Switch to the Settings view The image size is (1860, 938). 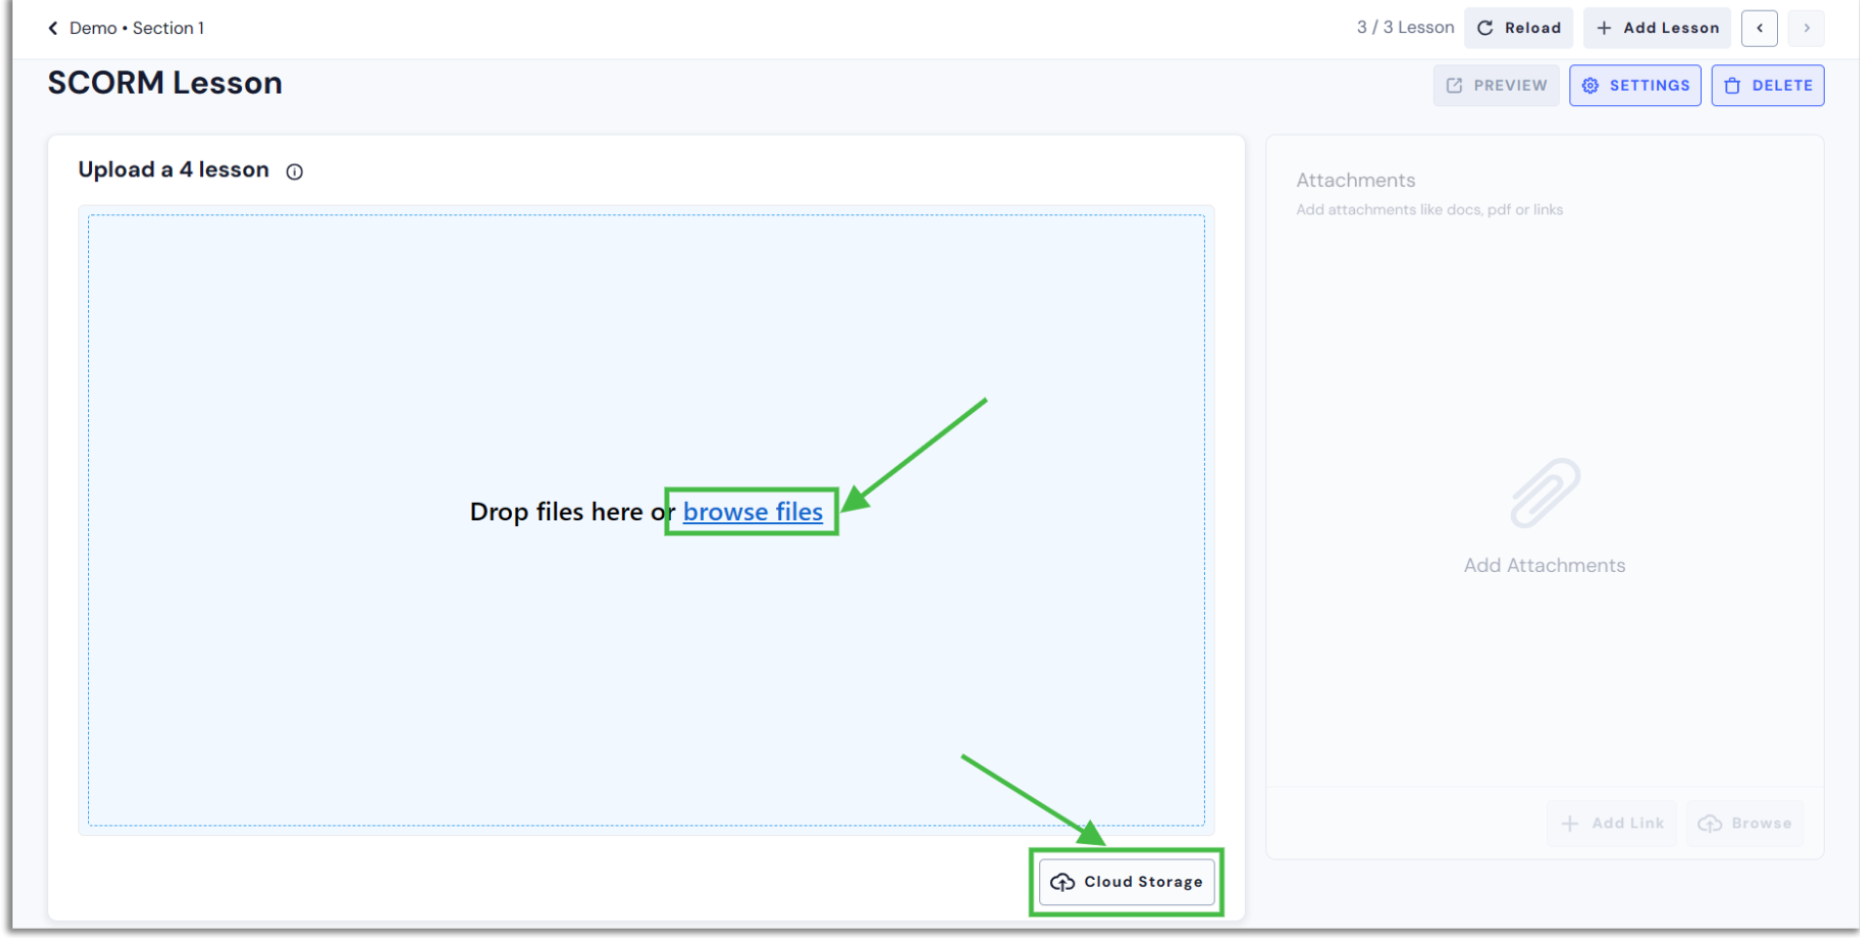coord(1635,85)
